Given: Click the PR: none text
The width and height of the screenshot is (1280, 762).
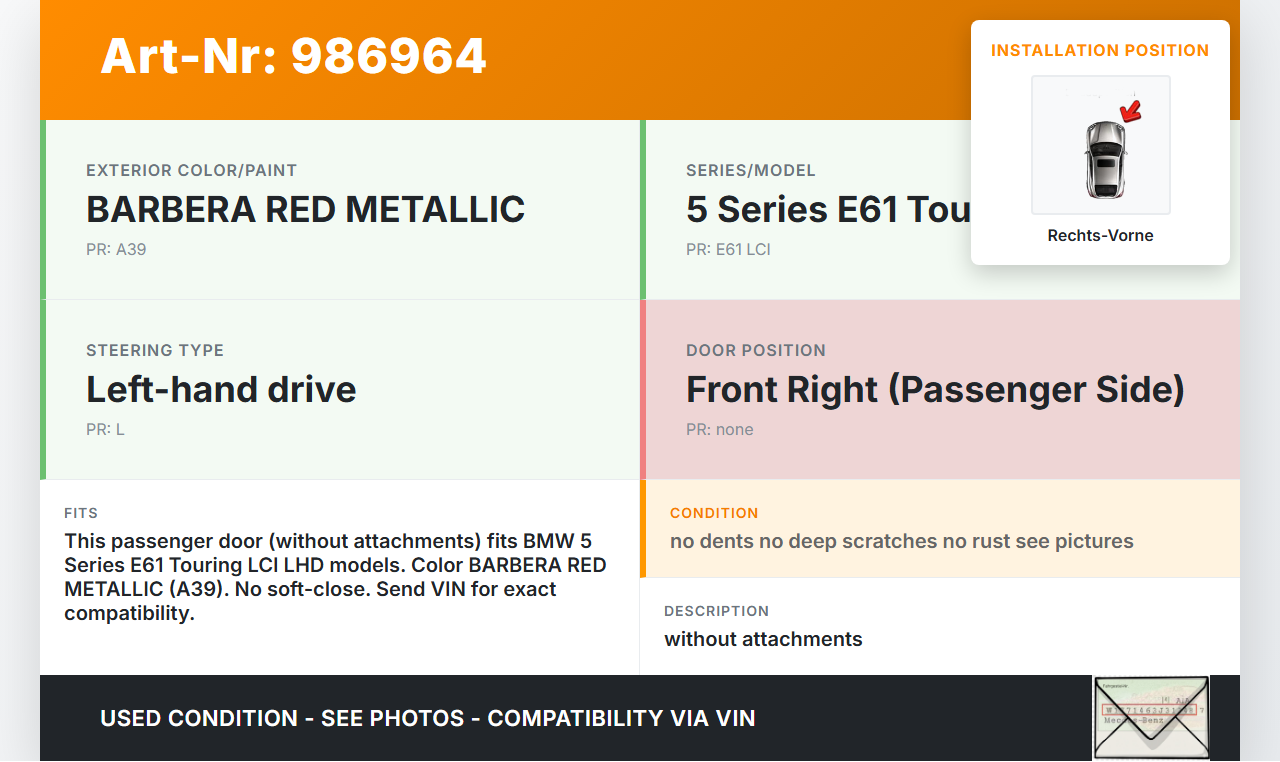Looking at the screenshot, I should pyautogui.click(x=720, y=429).
